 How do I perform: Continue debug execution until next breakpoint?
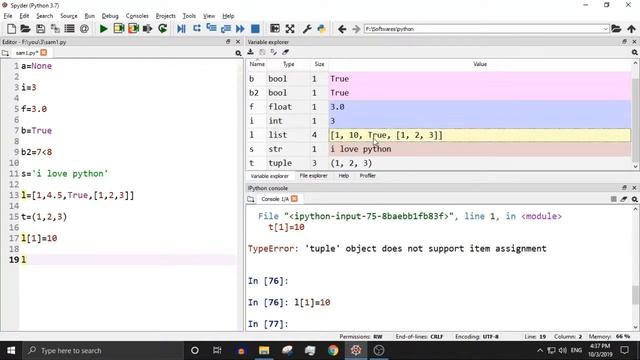pos(240,29)
